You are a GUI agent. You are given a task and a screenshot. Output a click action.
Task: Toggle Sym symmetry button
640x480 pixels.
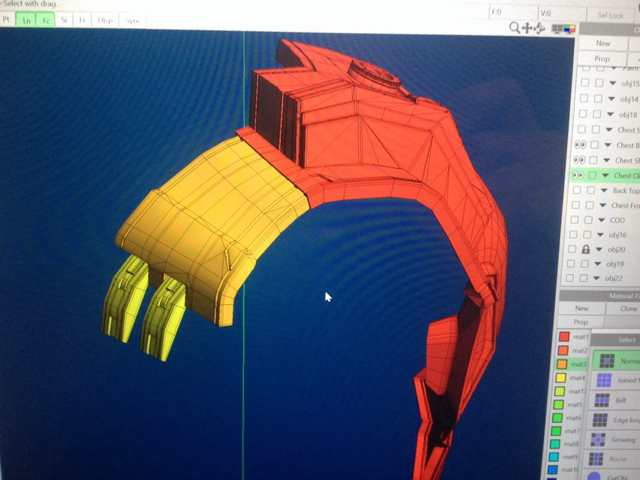click(x=132, y=20)
